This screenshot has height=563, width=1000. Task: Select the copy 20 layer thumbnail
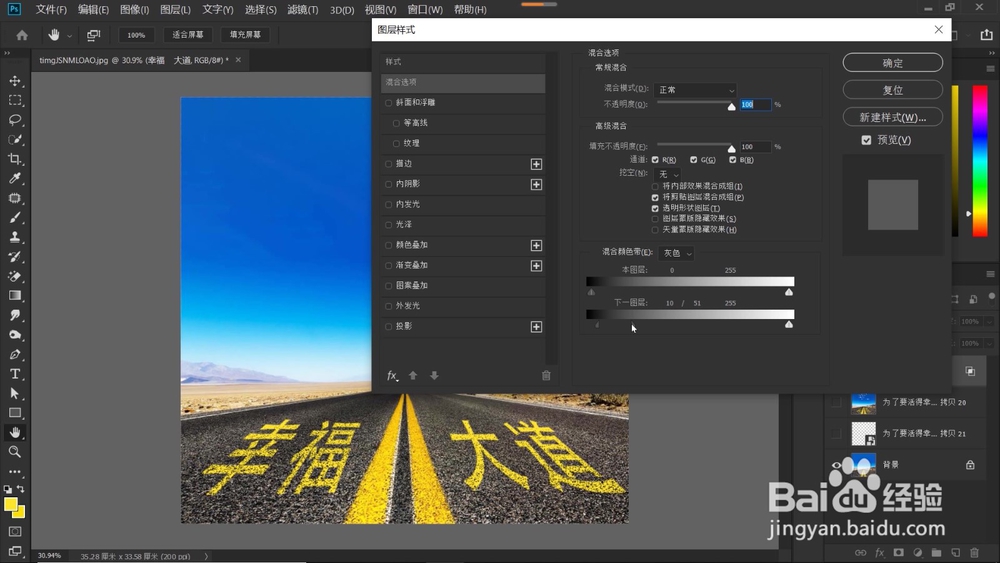coord(864,403)
